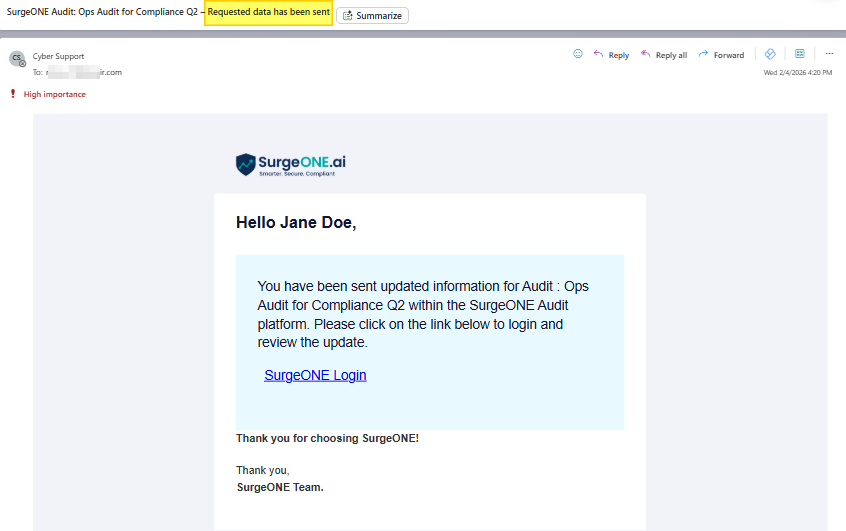Reply to the Cyber Support email
The height and width of the screenshot is (531, 846).
(611, 55)
